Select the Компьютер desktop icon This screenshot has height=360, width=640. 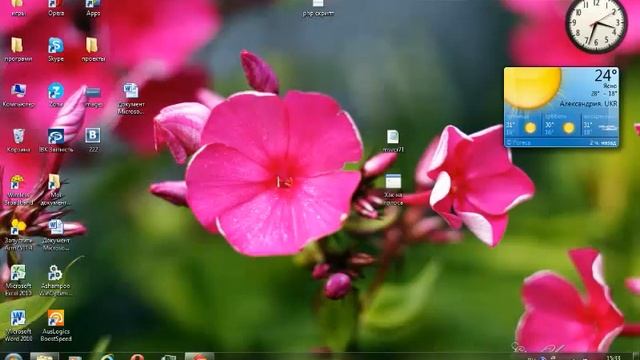click(18, 95)
